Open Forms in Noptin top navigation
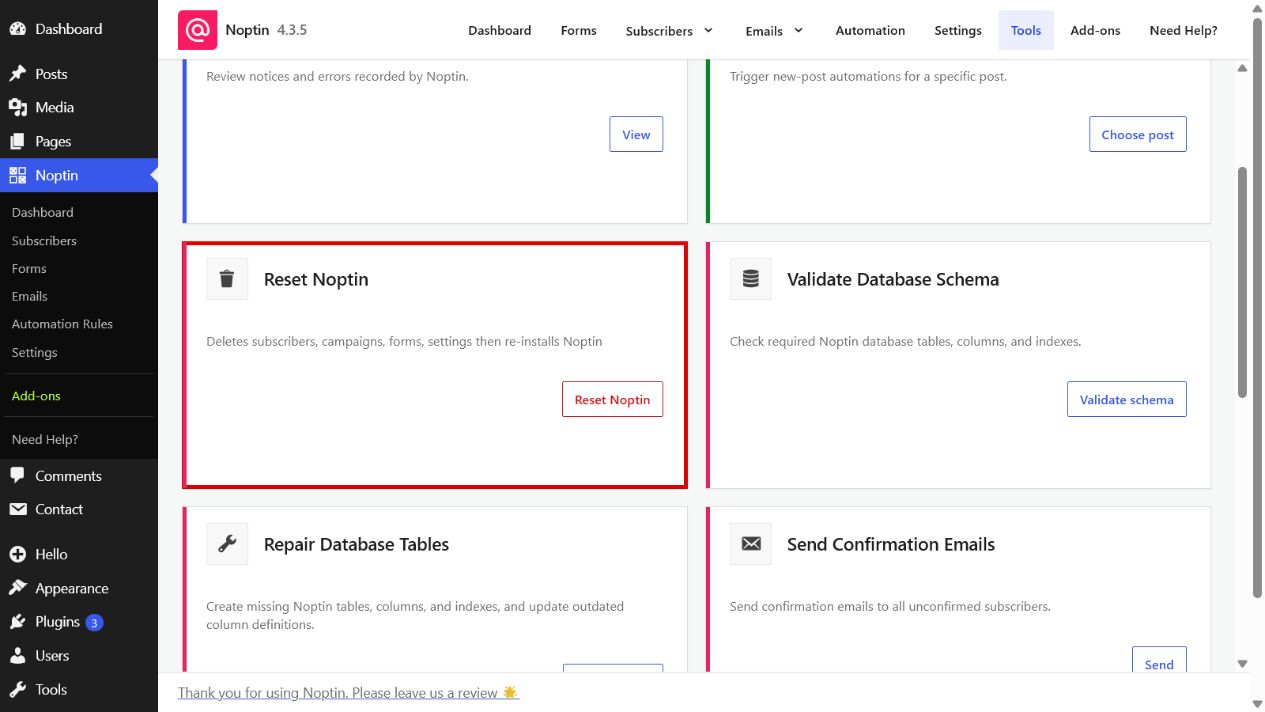 (x=579, y=30)
